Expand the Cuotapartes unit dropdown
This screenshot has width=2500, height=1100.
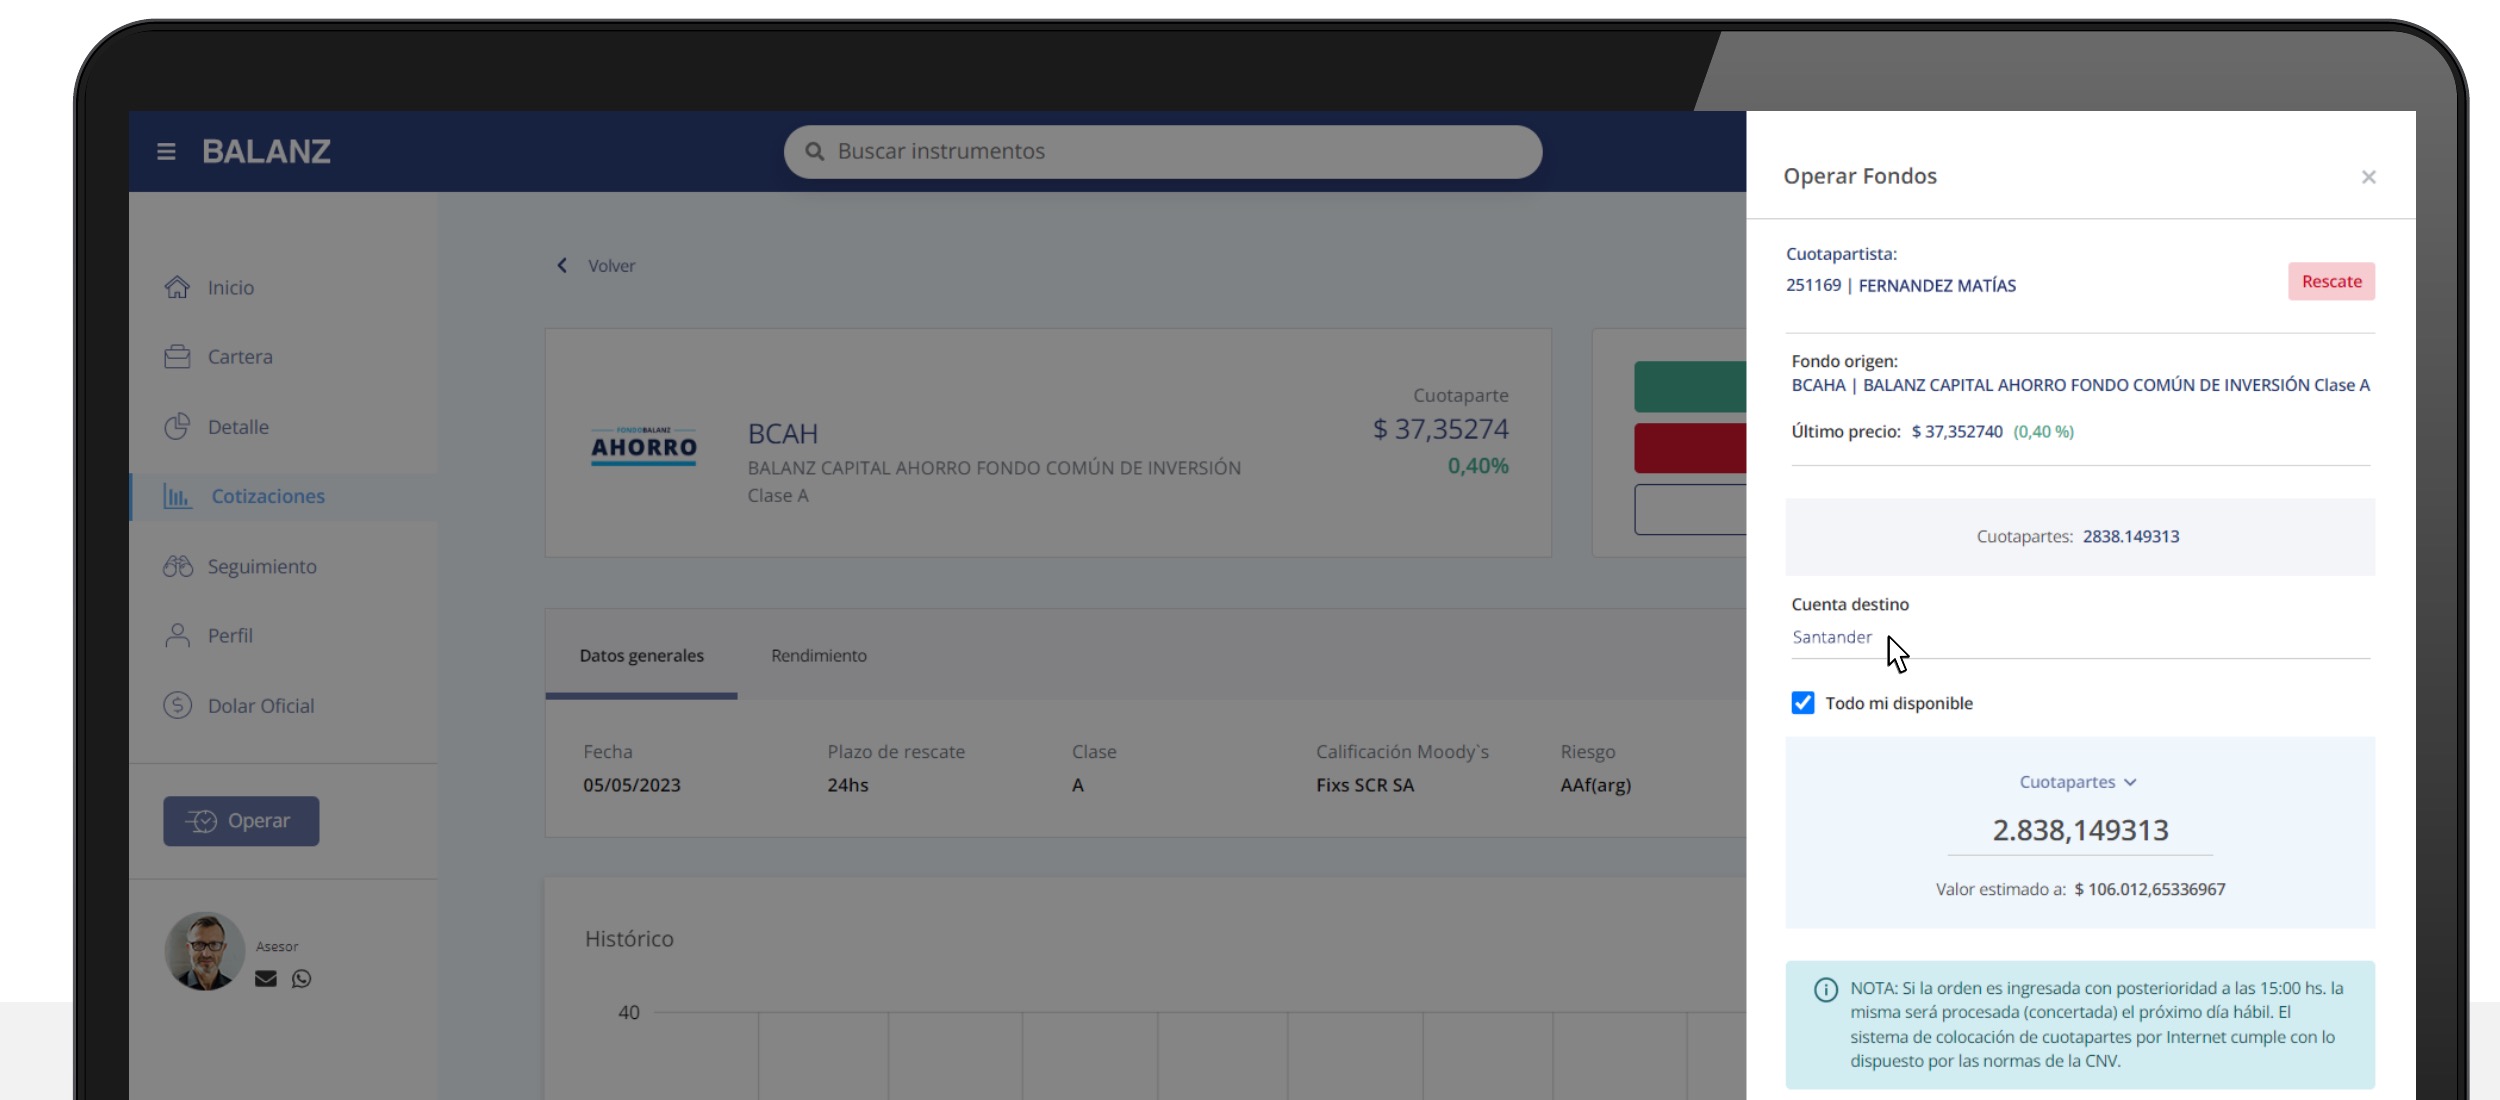pos(2077,782)
